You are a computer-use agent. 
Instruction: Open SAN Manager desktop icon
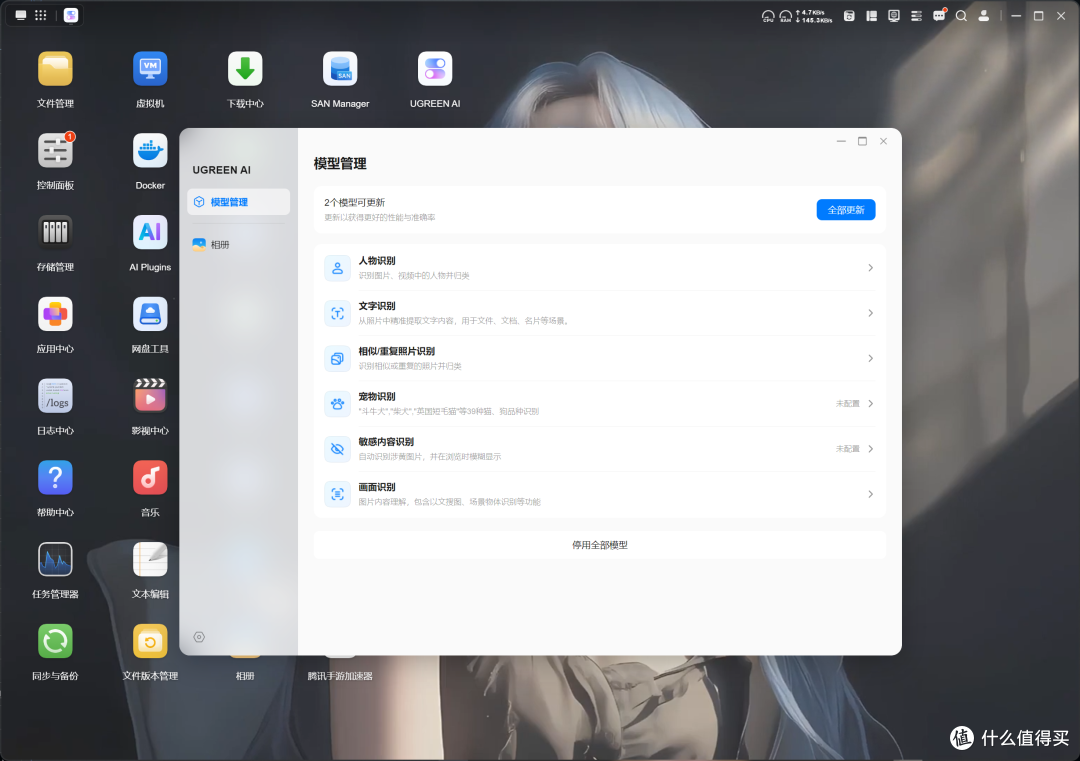(x=340, y=69)
